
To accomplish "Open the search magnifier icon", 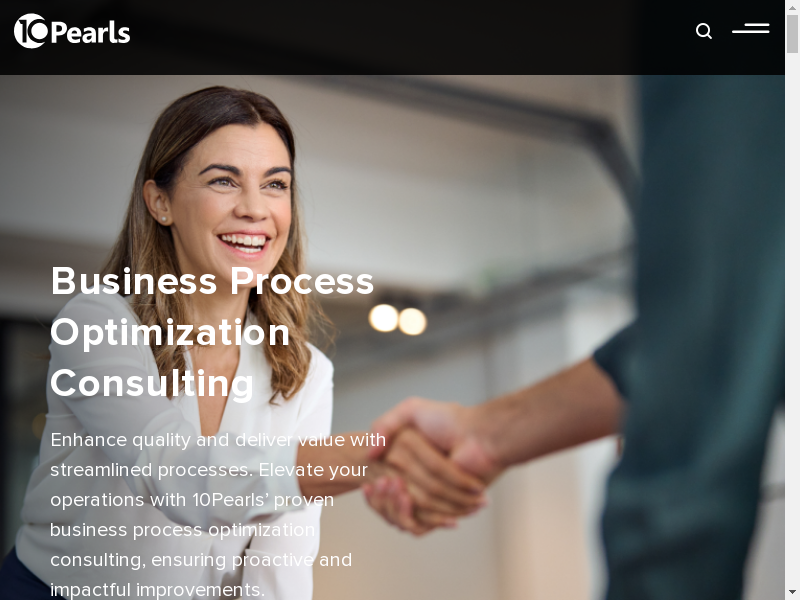I will click(704, 31).
